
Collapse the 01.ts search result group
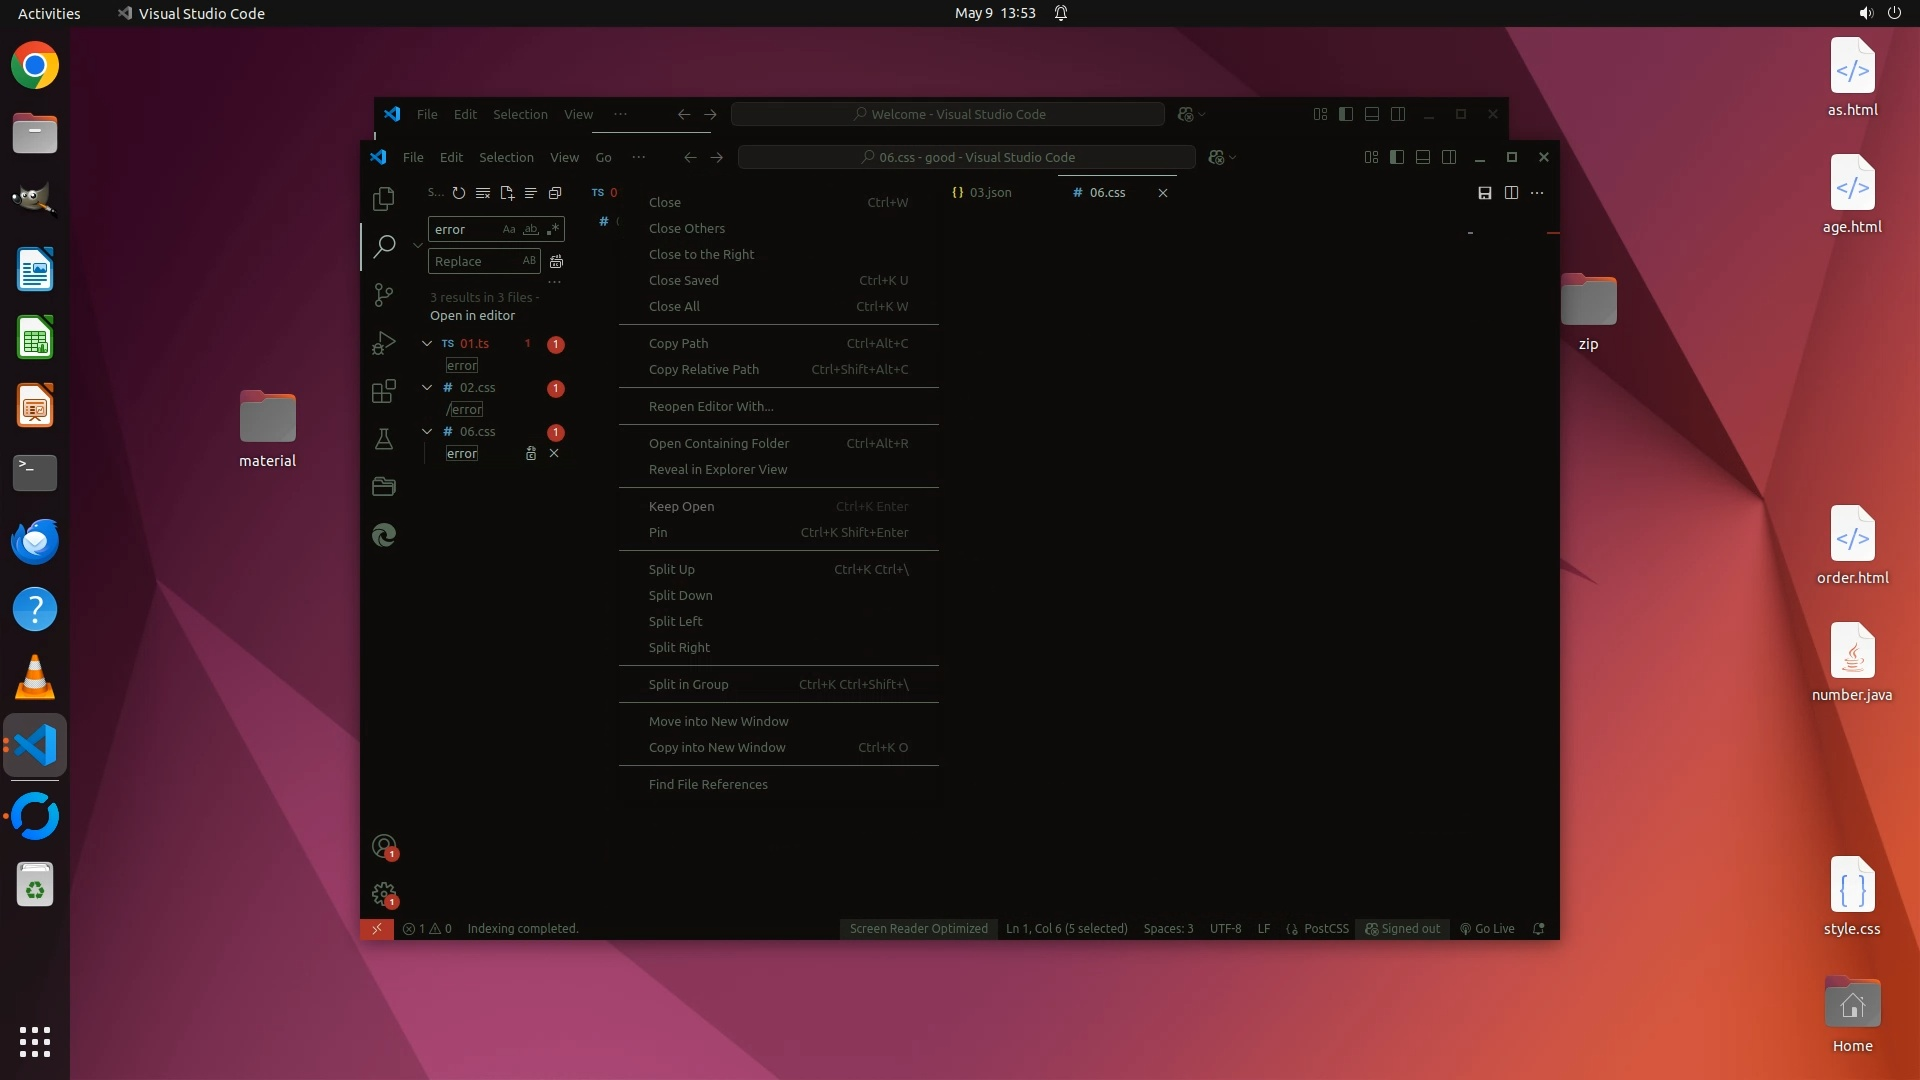[x=427, y=344]
